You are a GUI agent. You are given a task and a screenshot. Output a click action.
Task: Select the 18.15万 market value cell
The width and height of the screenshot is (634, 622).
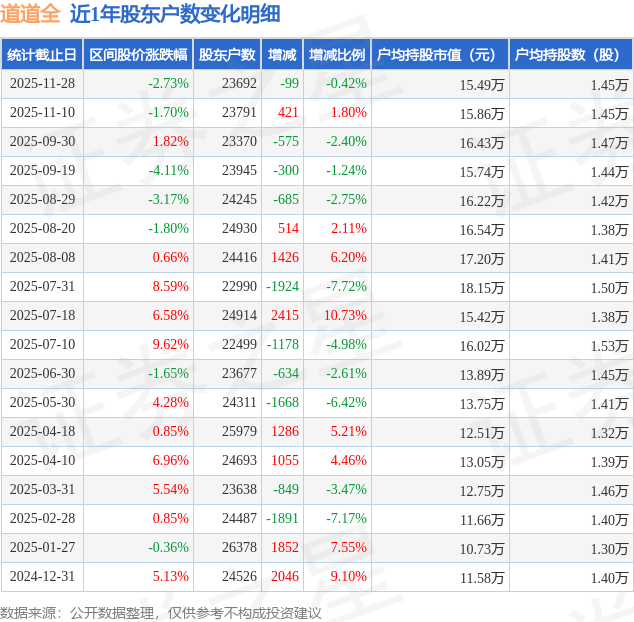481,287
